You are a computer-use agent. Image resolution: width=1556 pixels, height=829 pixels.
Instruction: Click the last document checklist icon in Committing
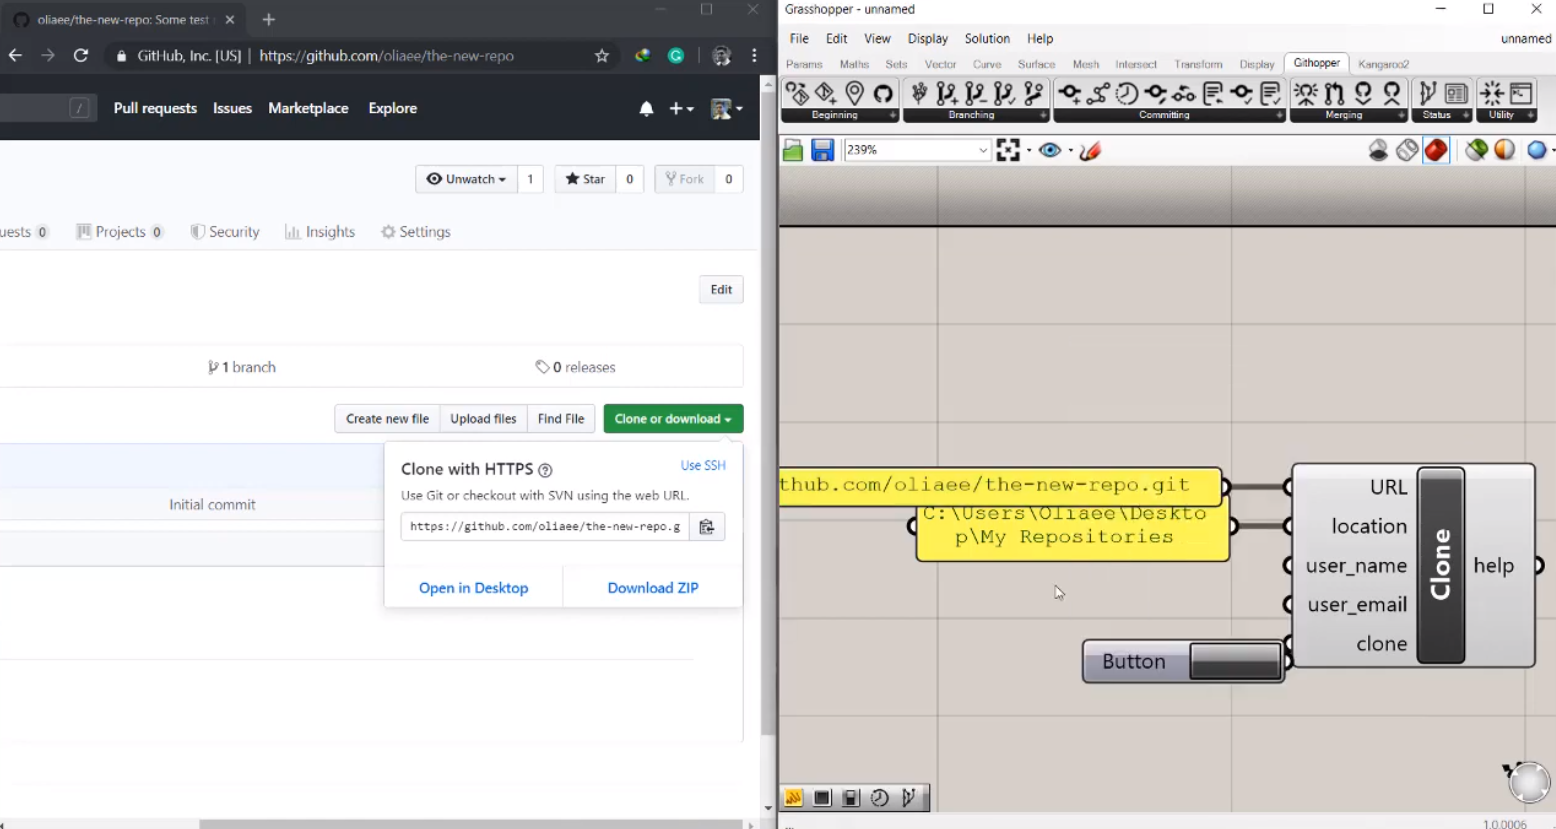(1270, 94)
